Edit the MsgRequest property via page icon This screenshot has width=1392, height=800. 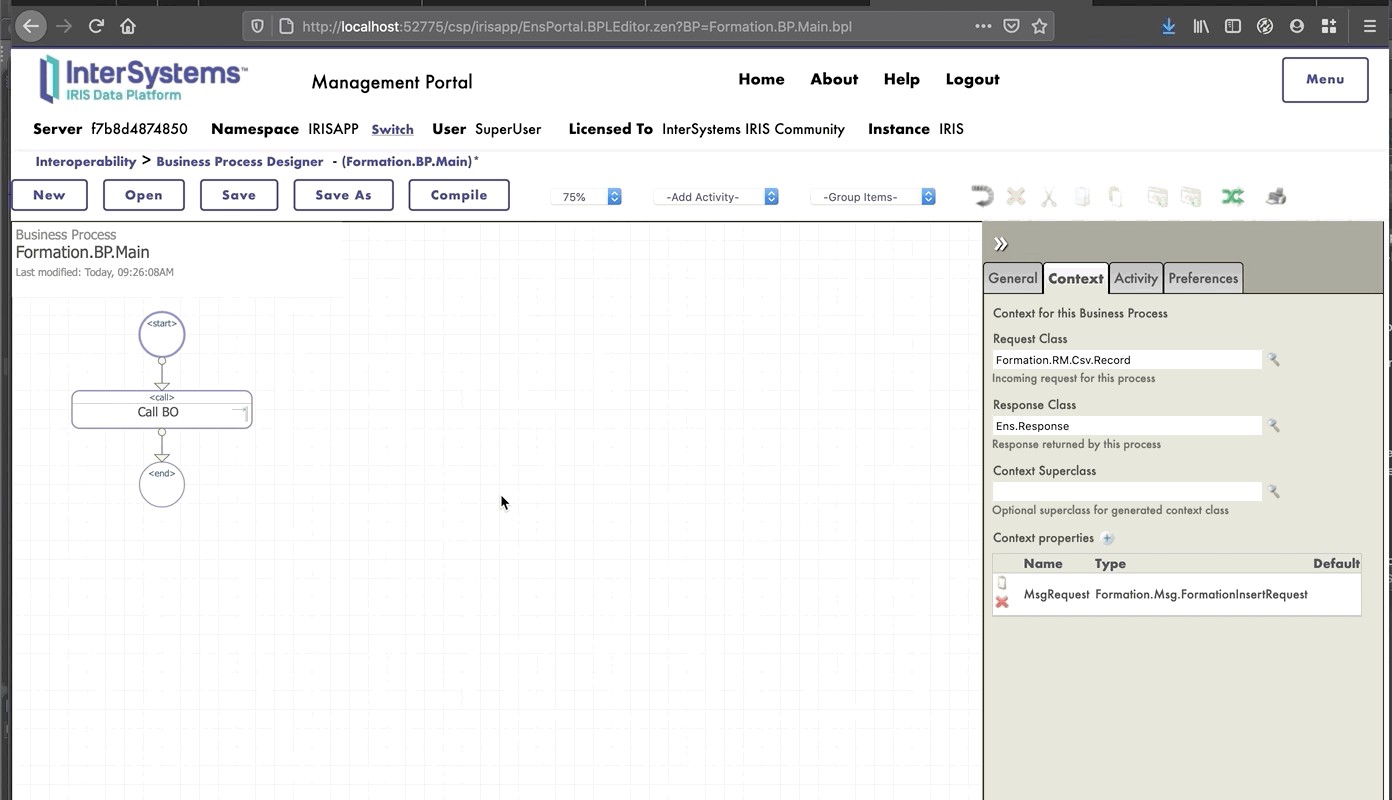(x=1002, y=583)
